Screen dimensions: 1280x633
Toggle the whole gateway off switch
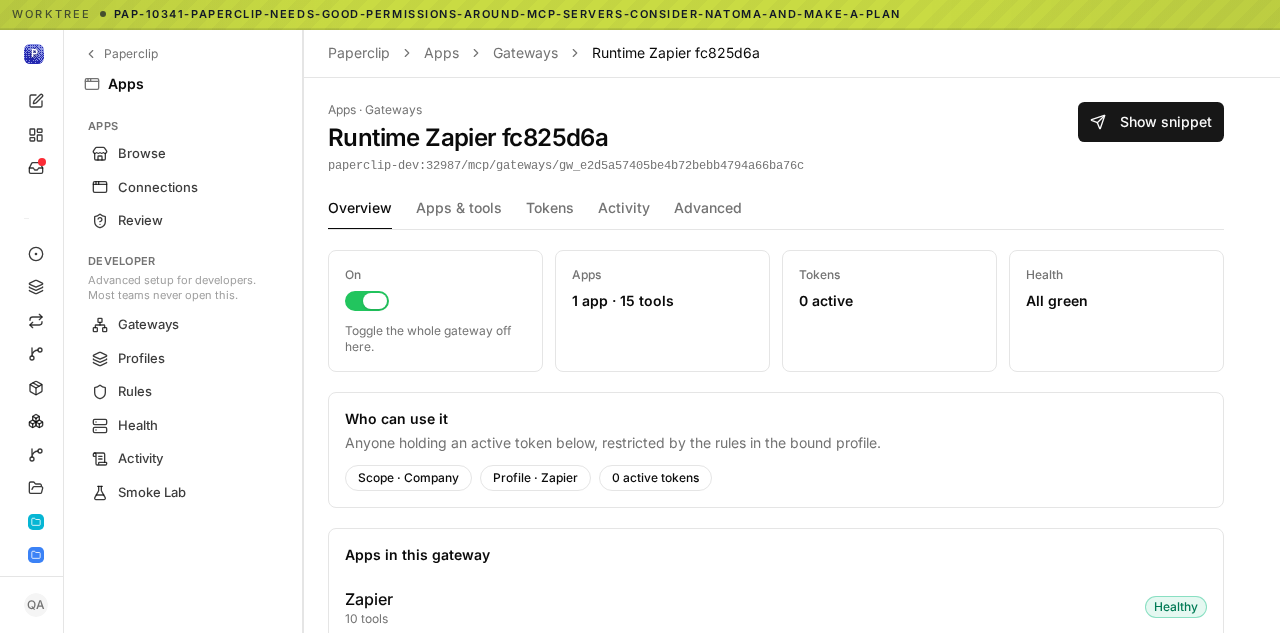(367, 301)
